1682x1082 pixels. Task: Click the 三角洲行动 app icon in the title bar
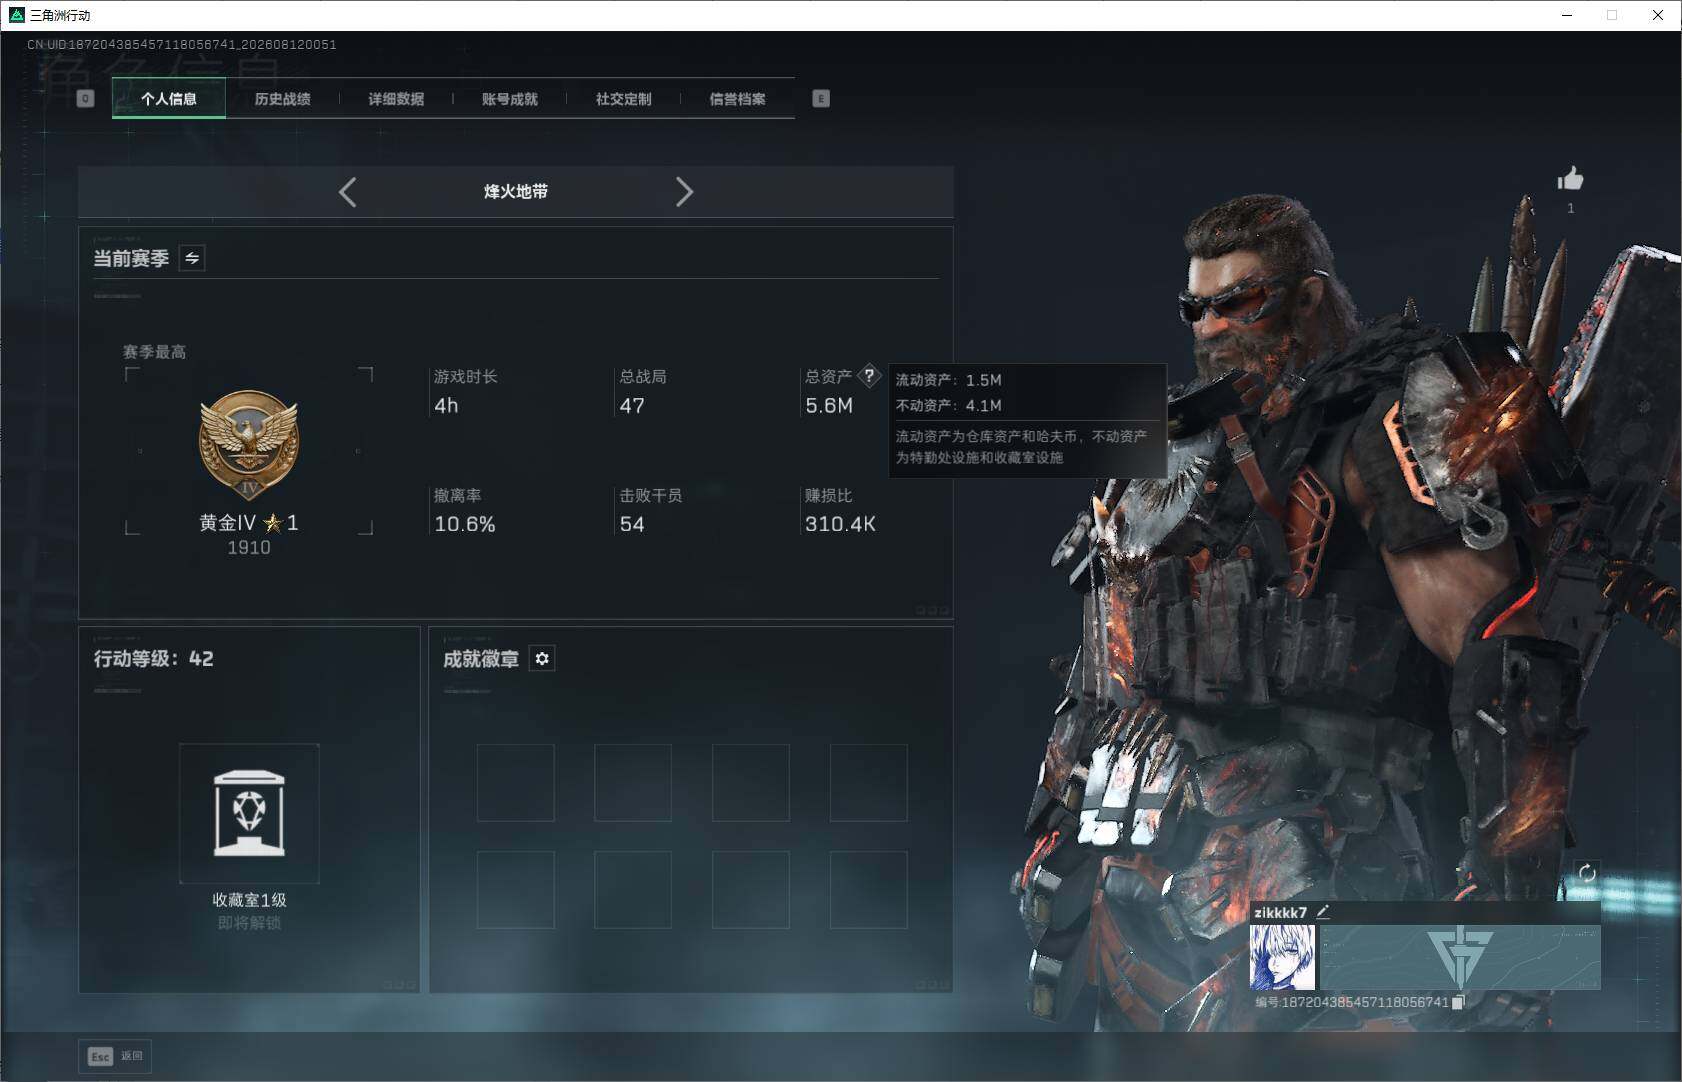tap(16, 15)
